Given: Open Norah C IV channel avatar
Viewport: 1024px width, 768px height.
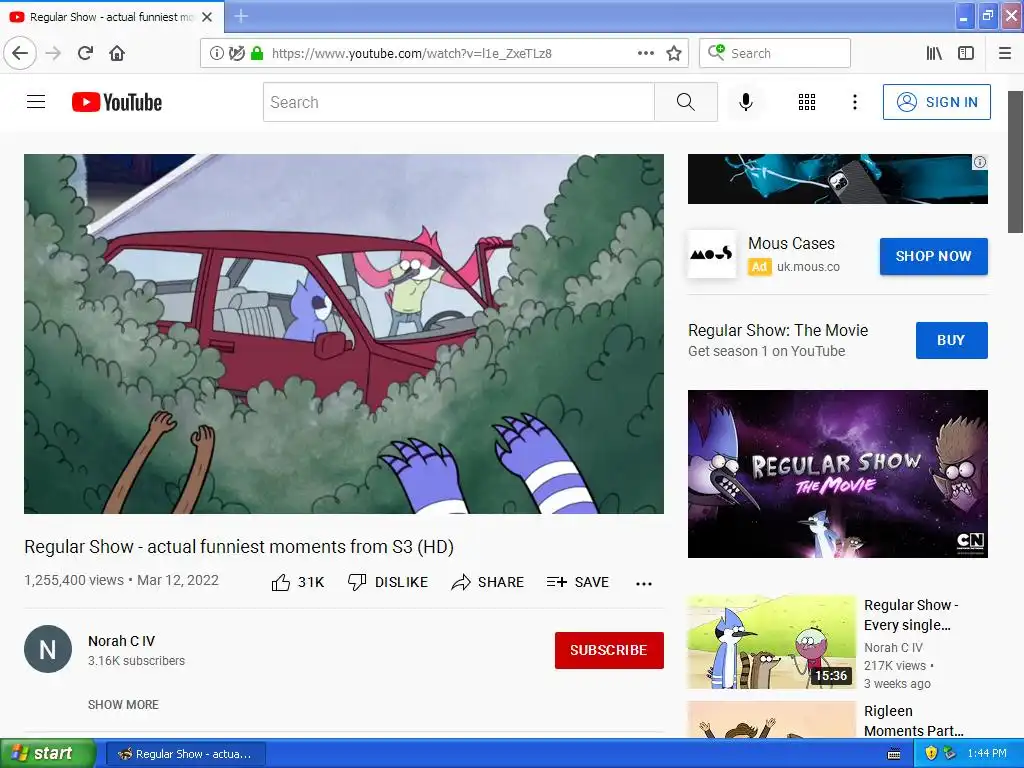Looking at the screenshot, I should click(48, 649).
